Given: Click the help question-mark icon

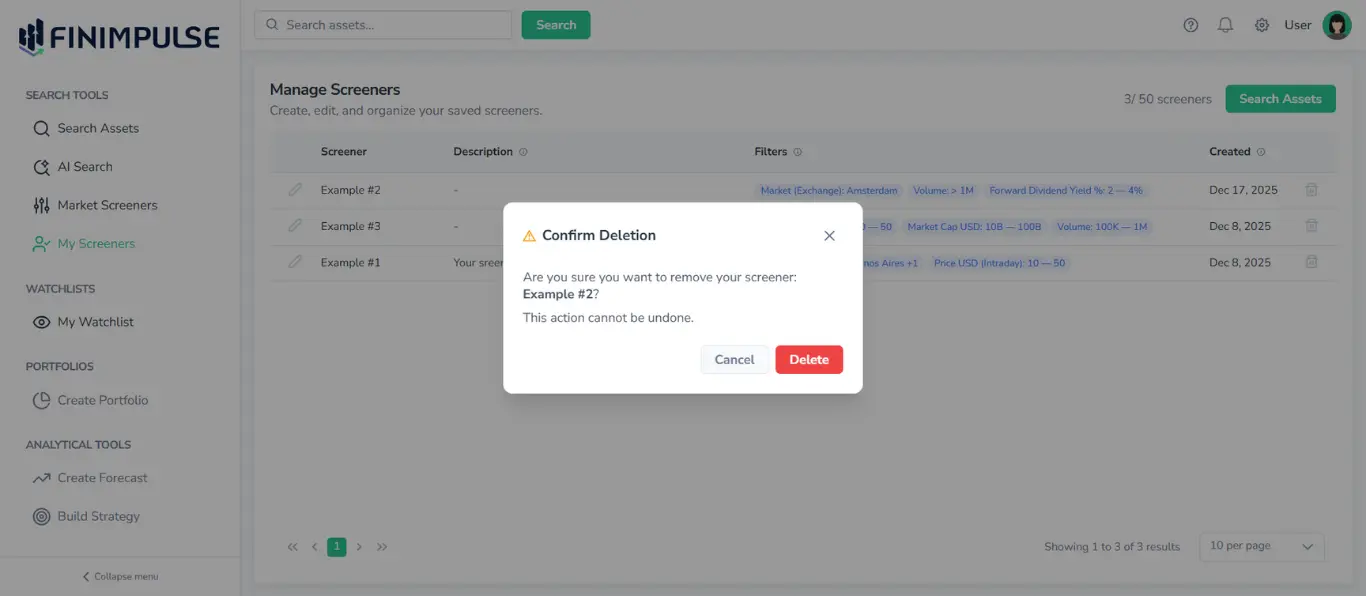Looking at the screenshot, I should (1190, 24).
